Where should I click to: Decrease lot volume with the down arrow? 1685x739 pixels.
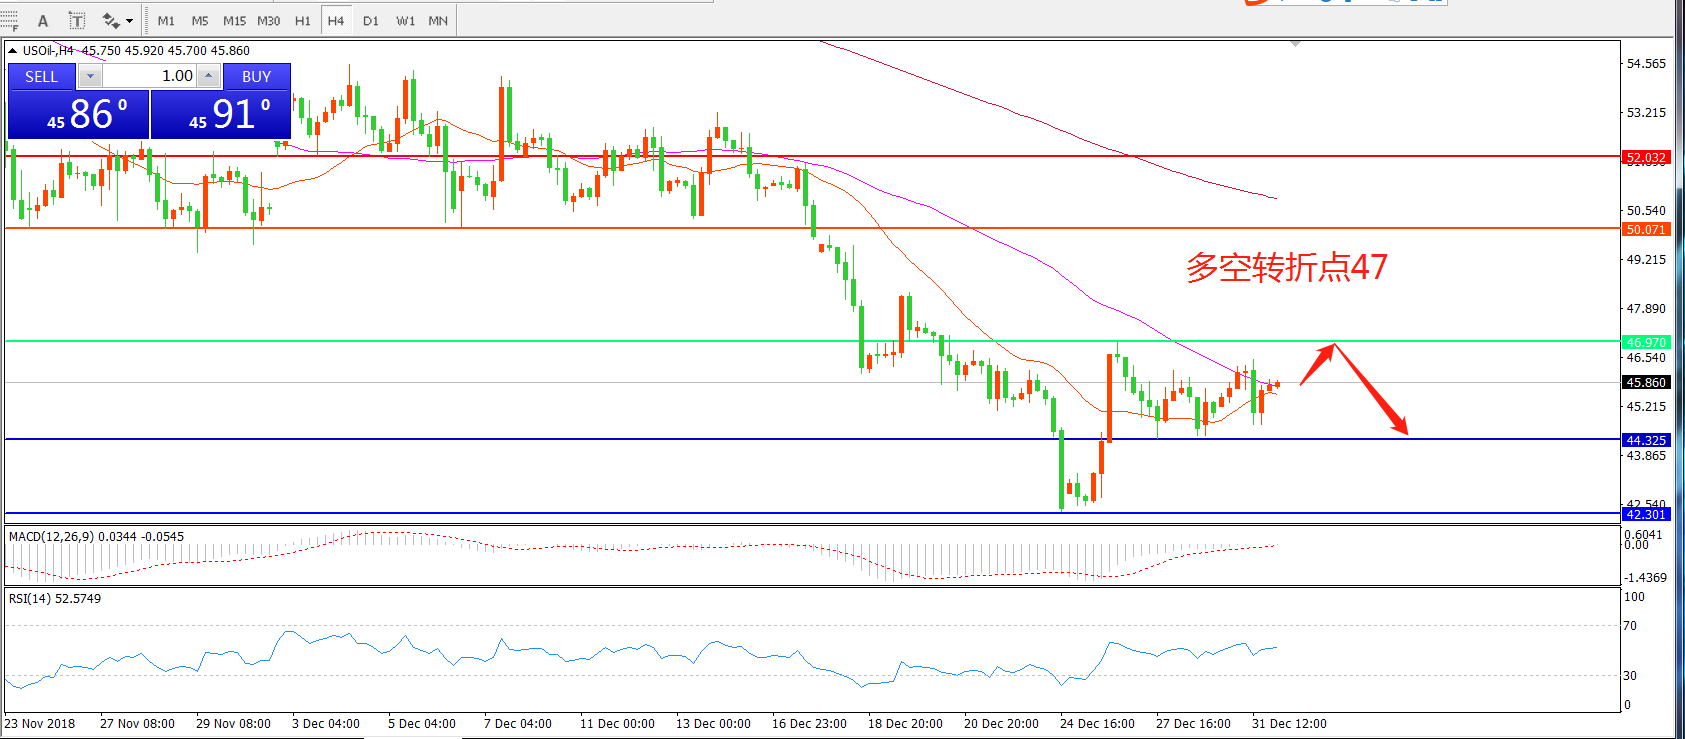[90, 76]
